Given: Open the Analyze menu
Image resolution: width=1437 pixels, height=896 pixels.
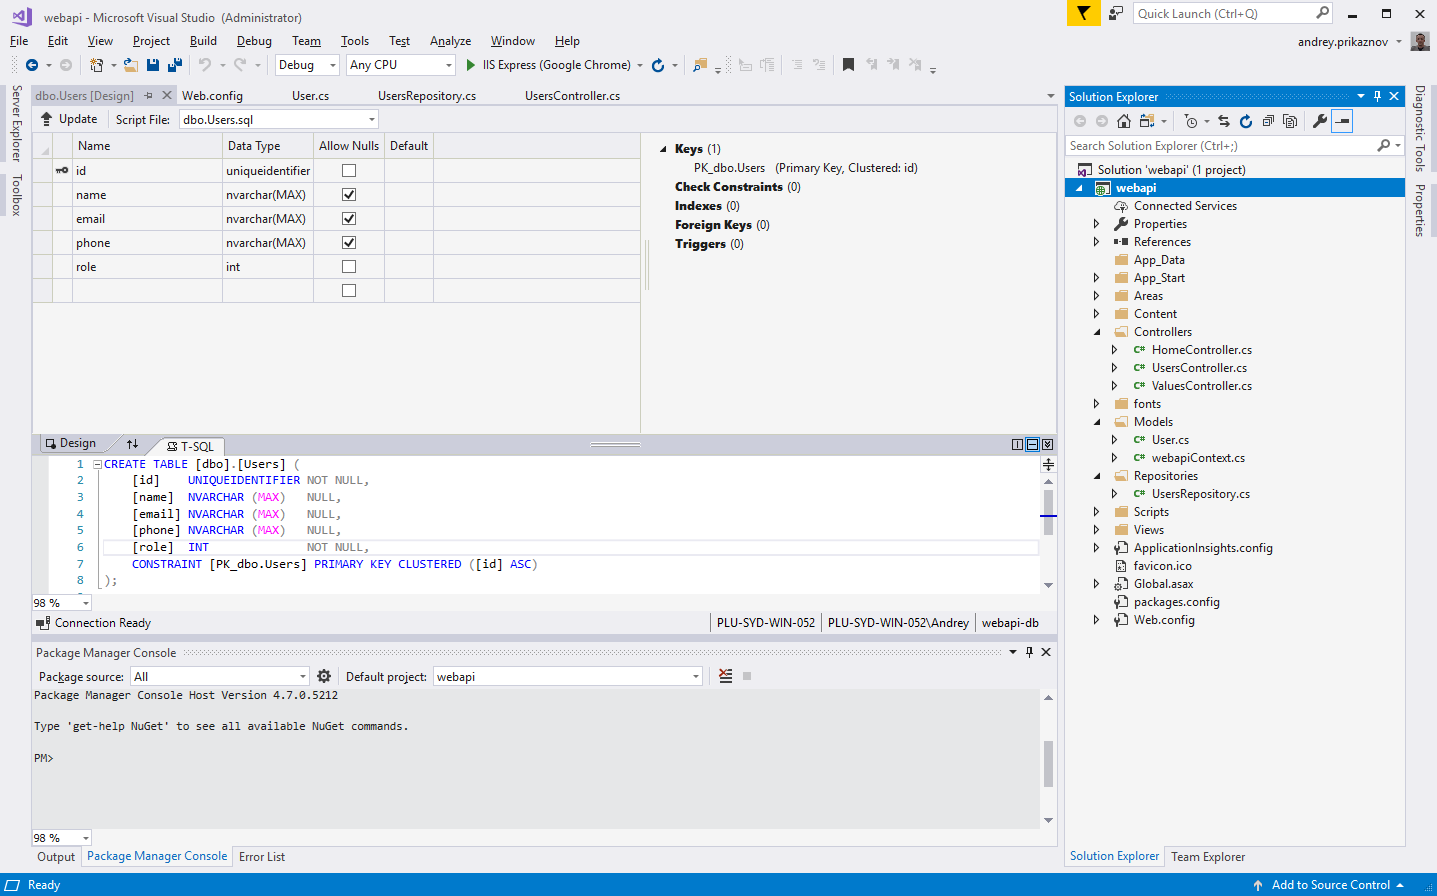Looking at the screenshot, I should (x=450, y=41).
